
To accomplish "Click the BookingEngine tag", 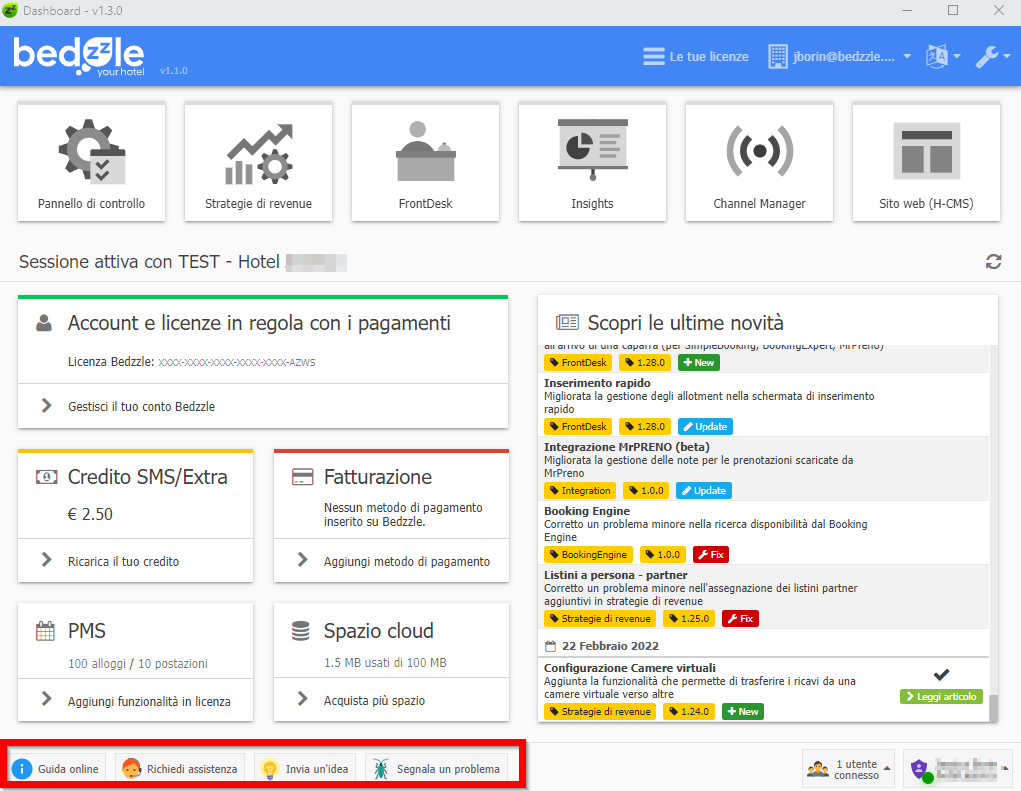I will click(x=588, y=555).
